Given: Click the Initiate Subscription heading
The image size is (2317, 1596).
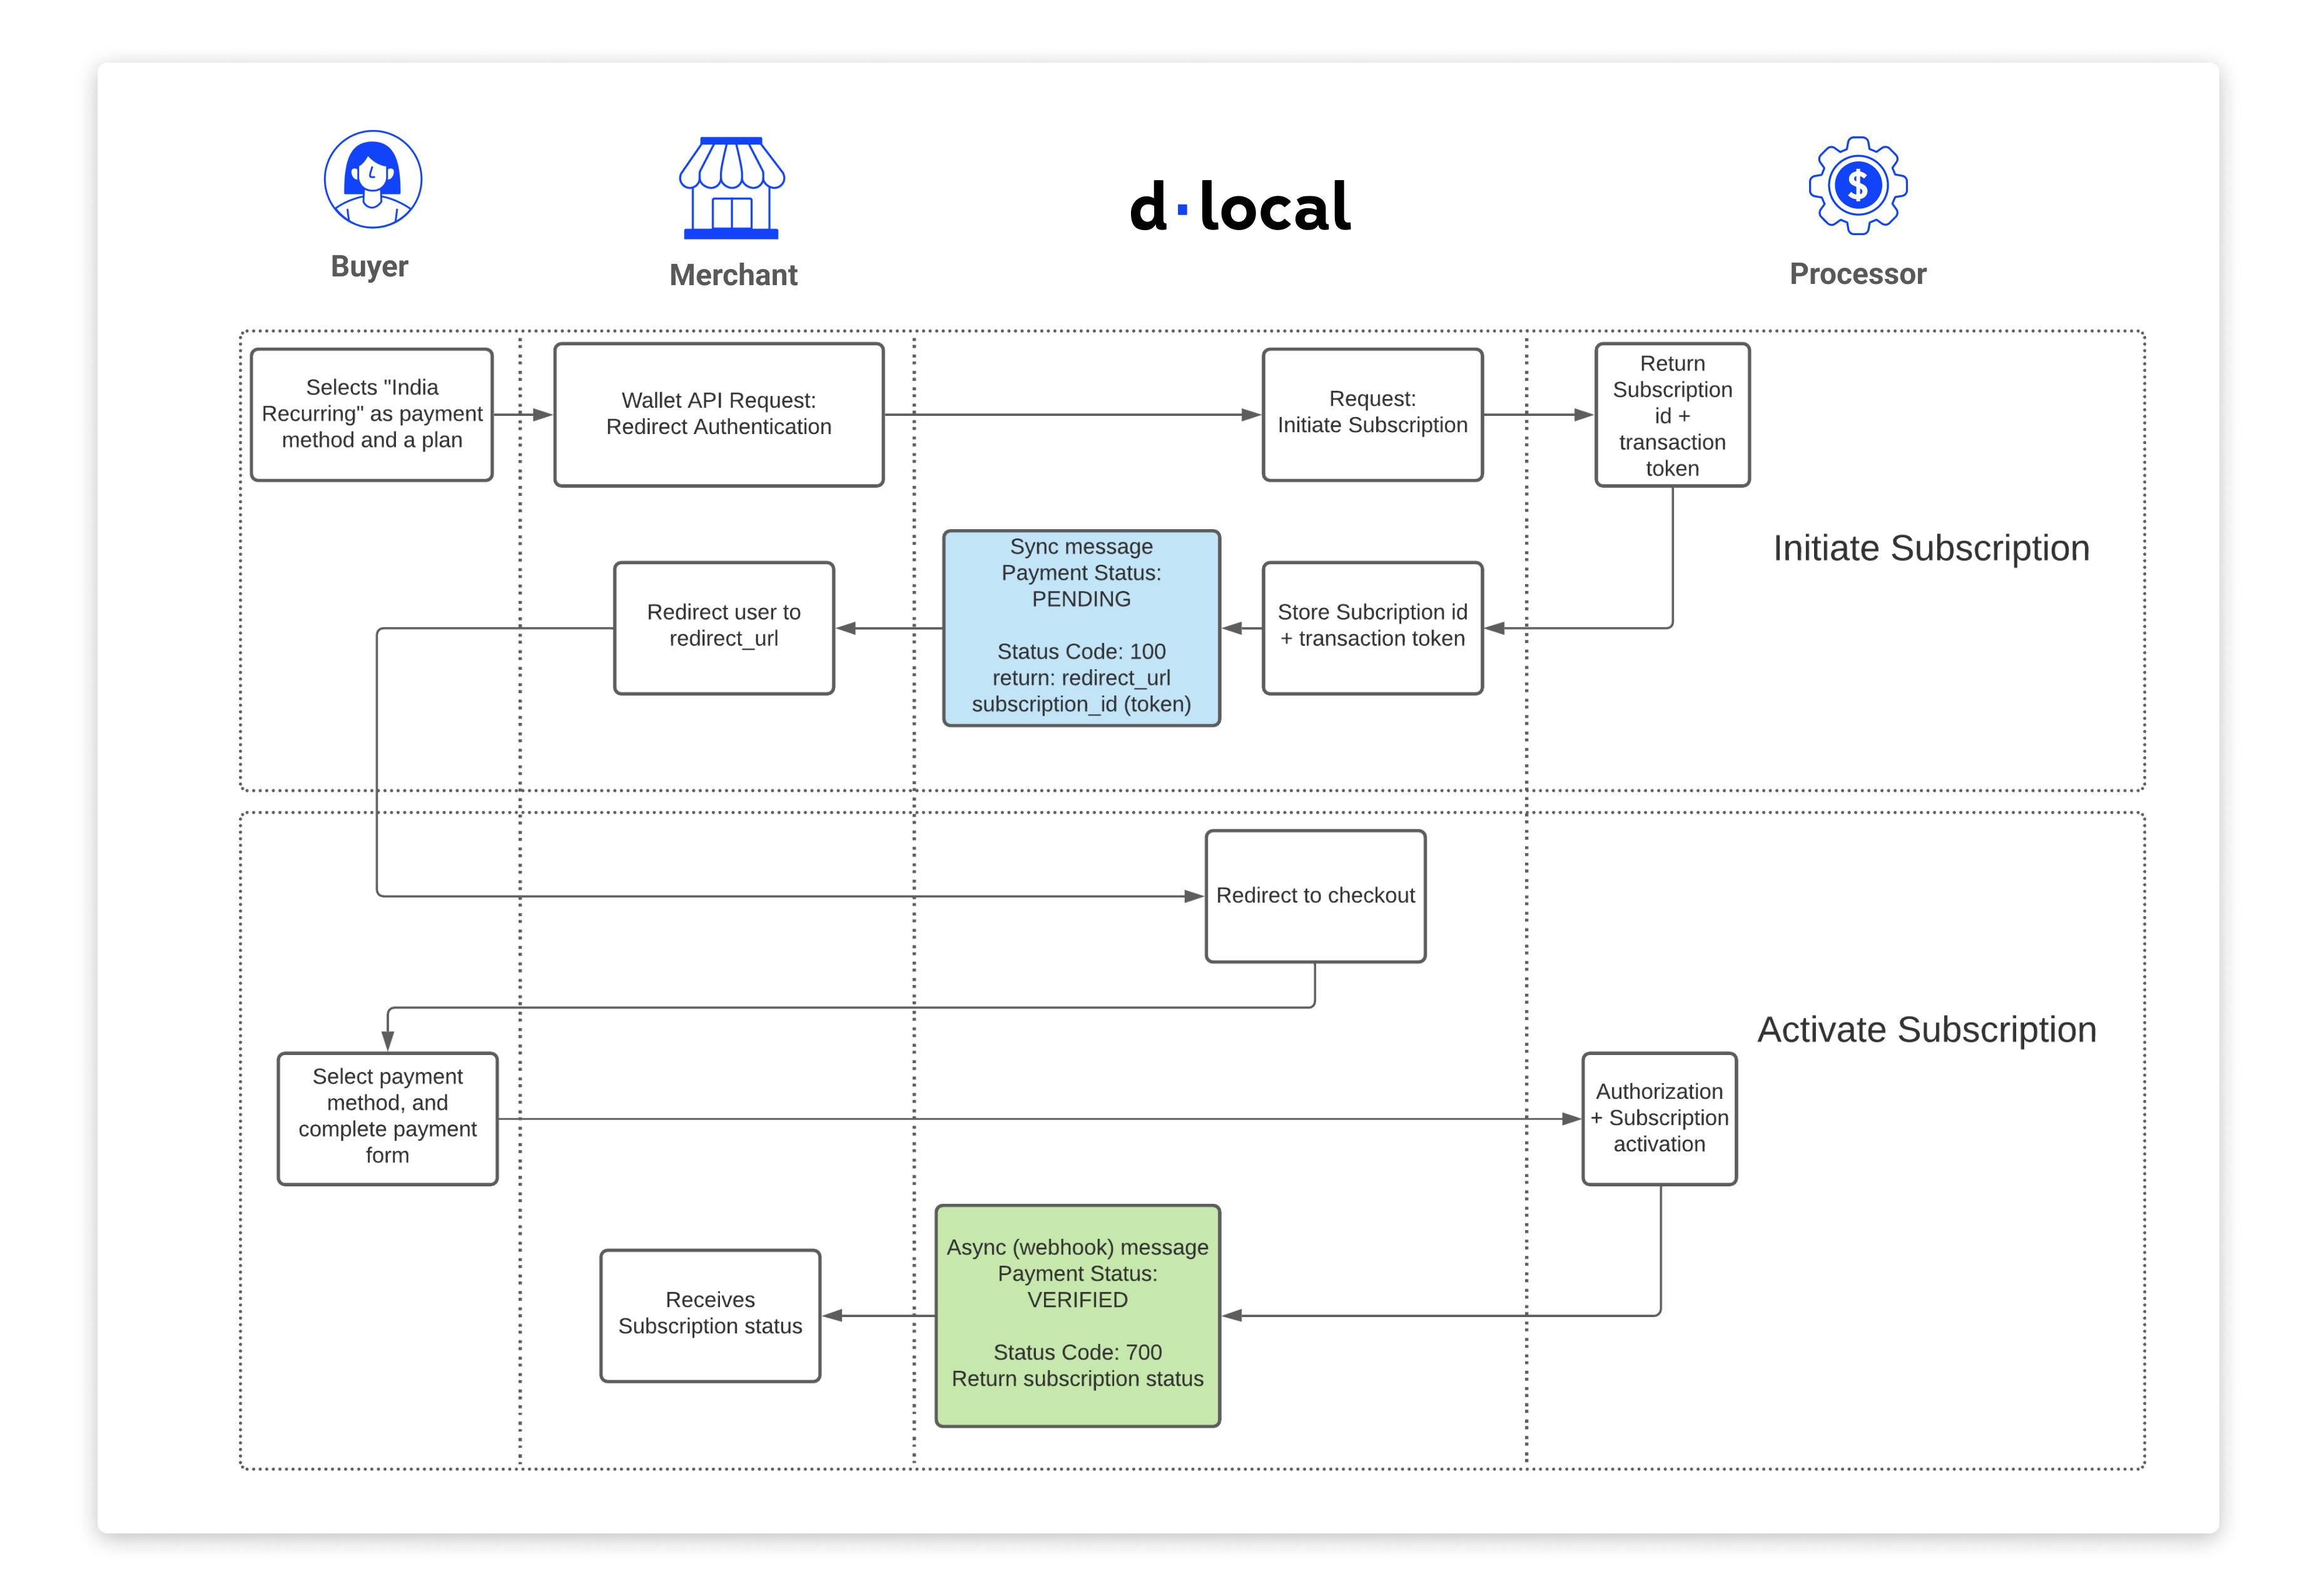Looking at the screenshot, I should tap(1930, 548).
